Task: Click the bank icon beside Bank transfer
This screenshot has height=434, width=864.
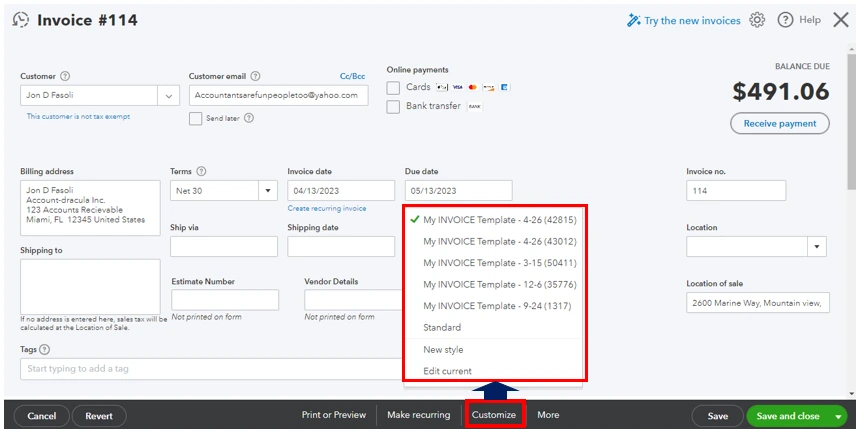Action: click(474, 106)
